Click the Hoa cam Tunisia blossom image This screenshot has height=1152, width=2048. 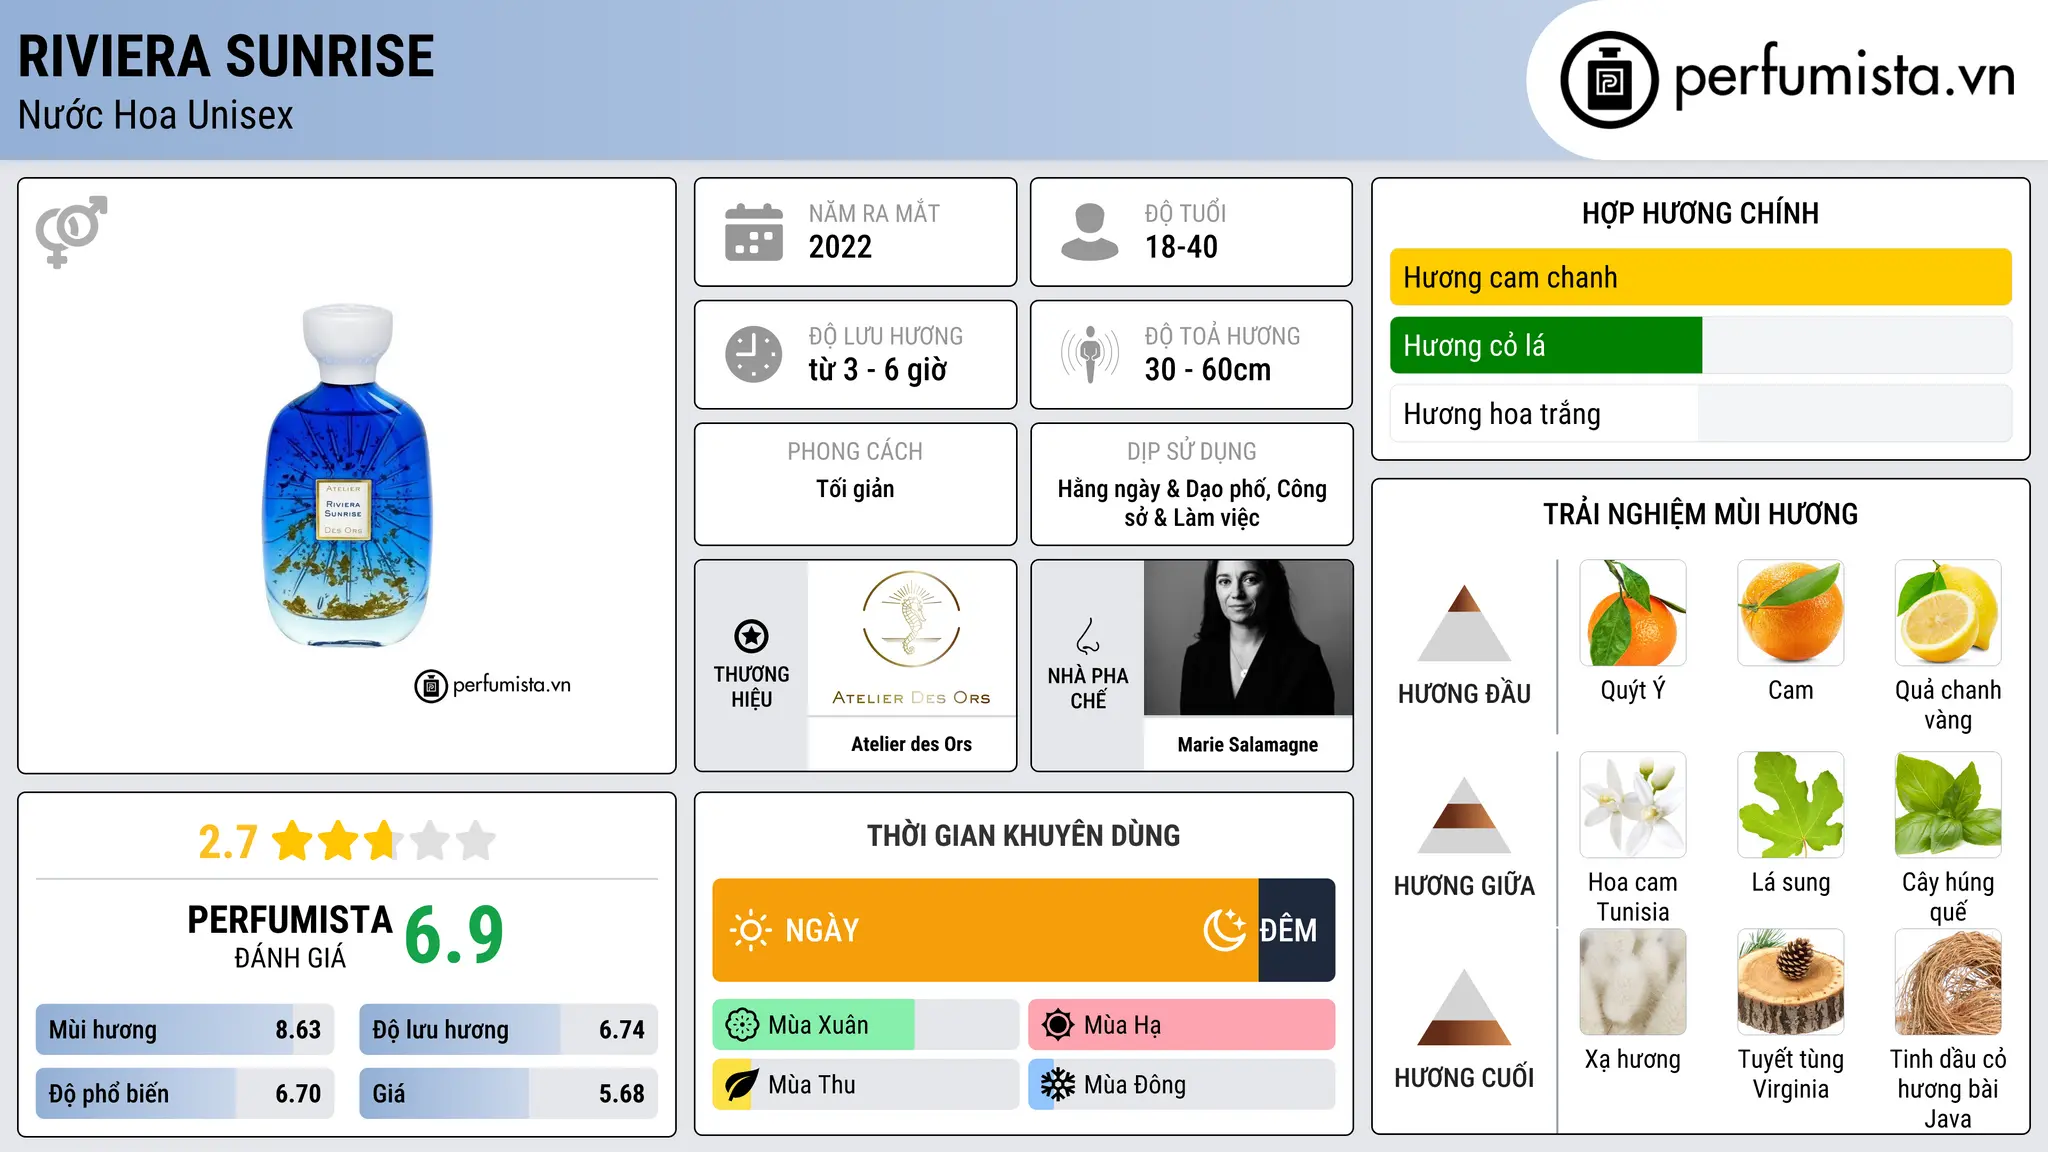pos(1633,805)
